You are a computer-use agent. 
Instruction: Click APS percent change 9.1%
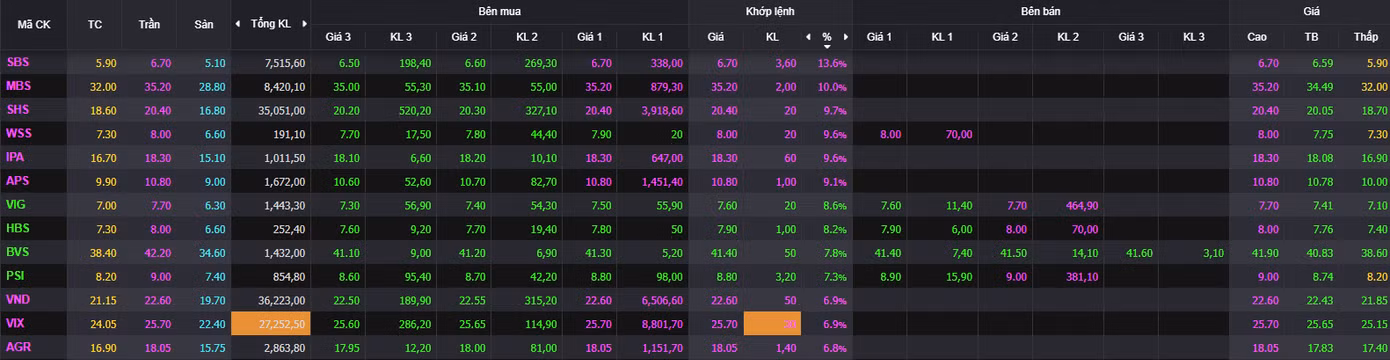click(x=835, y=182)
